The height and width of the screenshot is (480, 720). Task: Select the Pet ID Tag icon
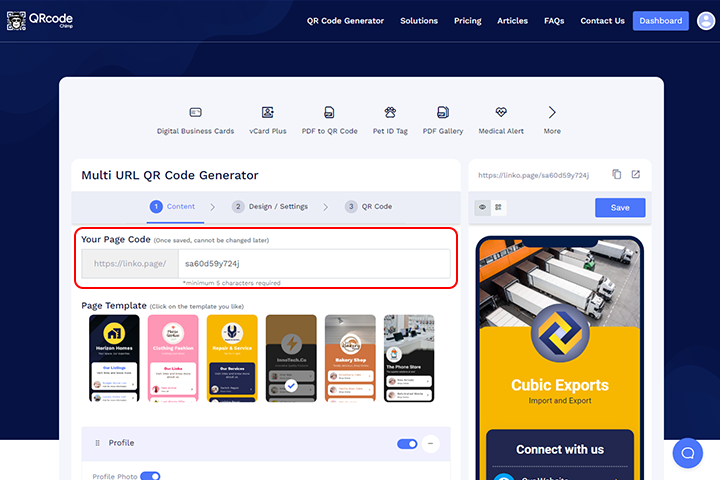click(x=390, y=112)
